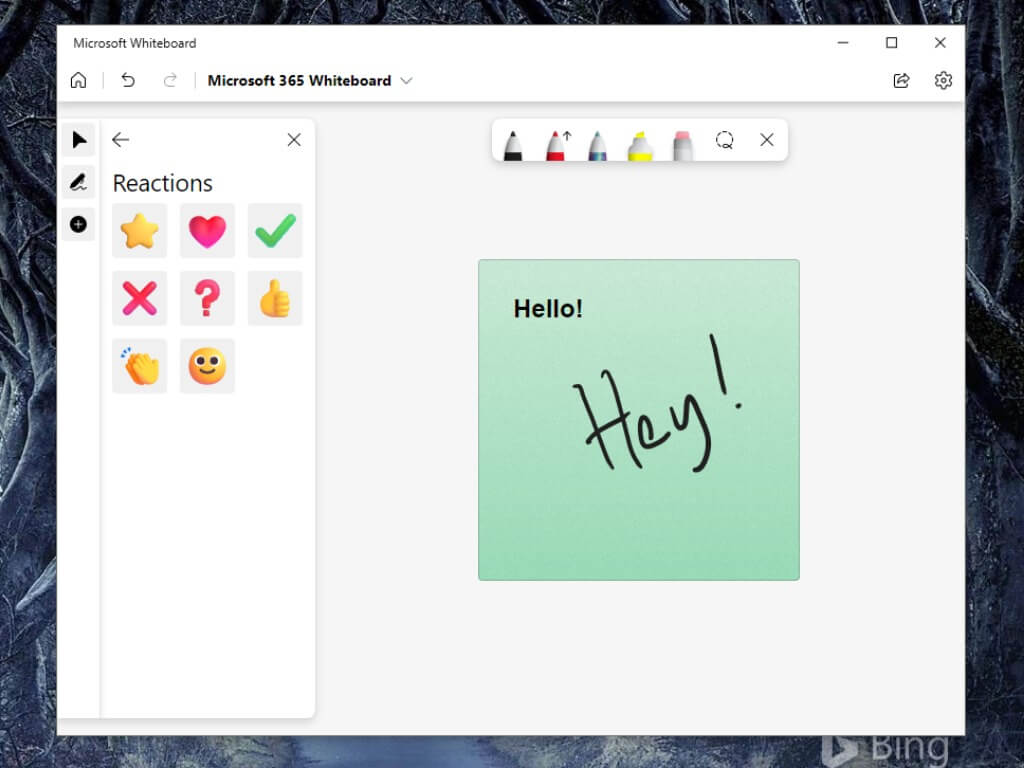Redo the last undone action
The width and height of the screenshot is (1024, 768).
(x=170, y=80)
